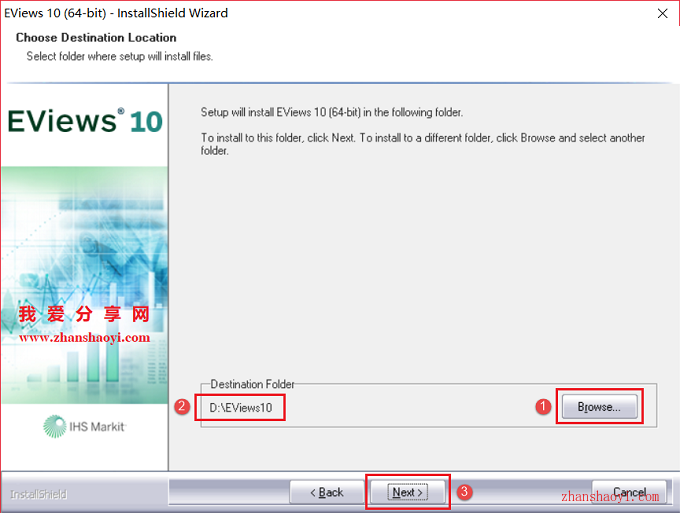
Task: Click the Choose Destination Location heading
Action: click(96, 38)
